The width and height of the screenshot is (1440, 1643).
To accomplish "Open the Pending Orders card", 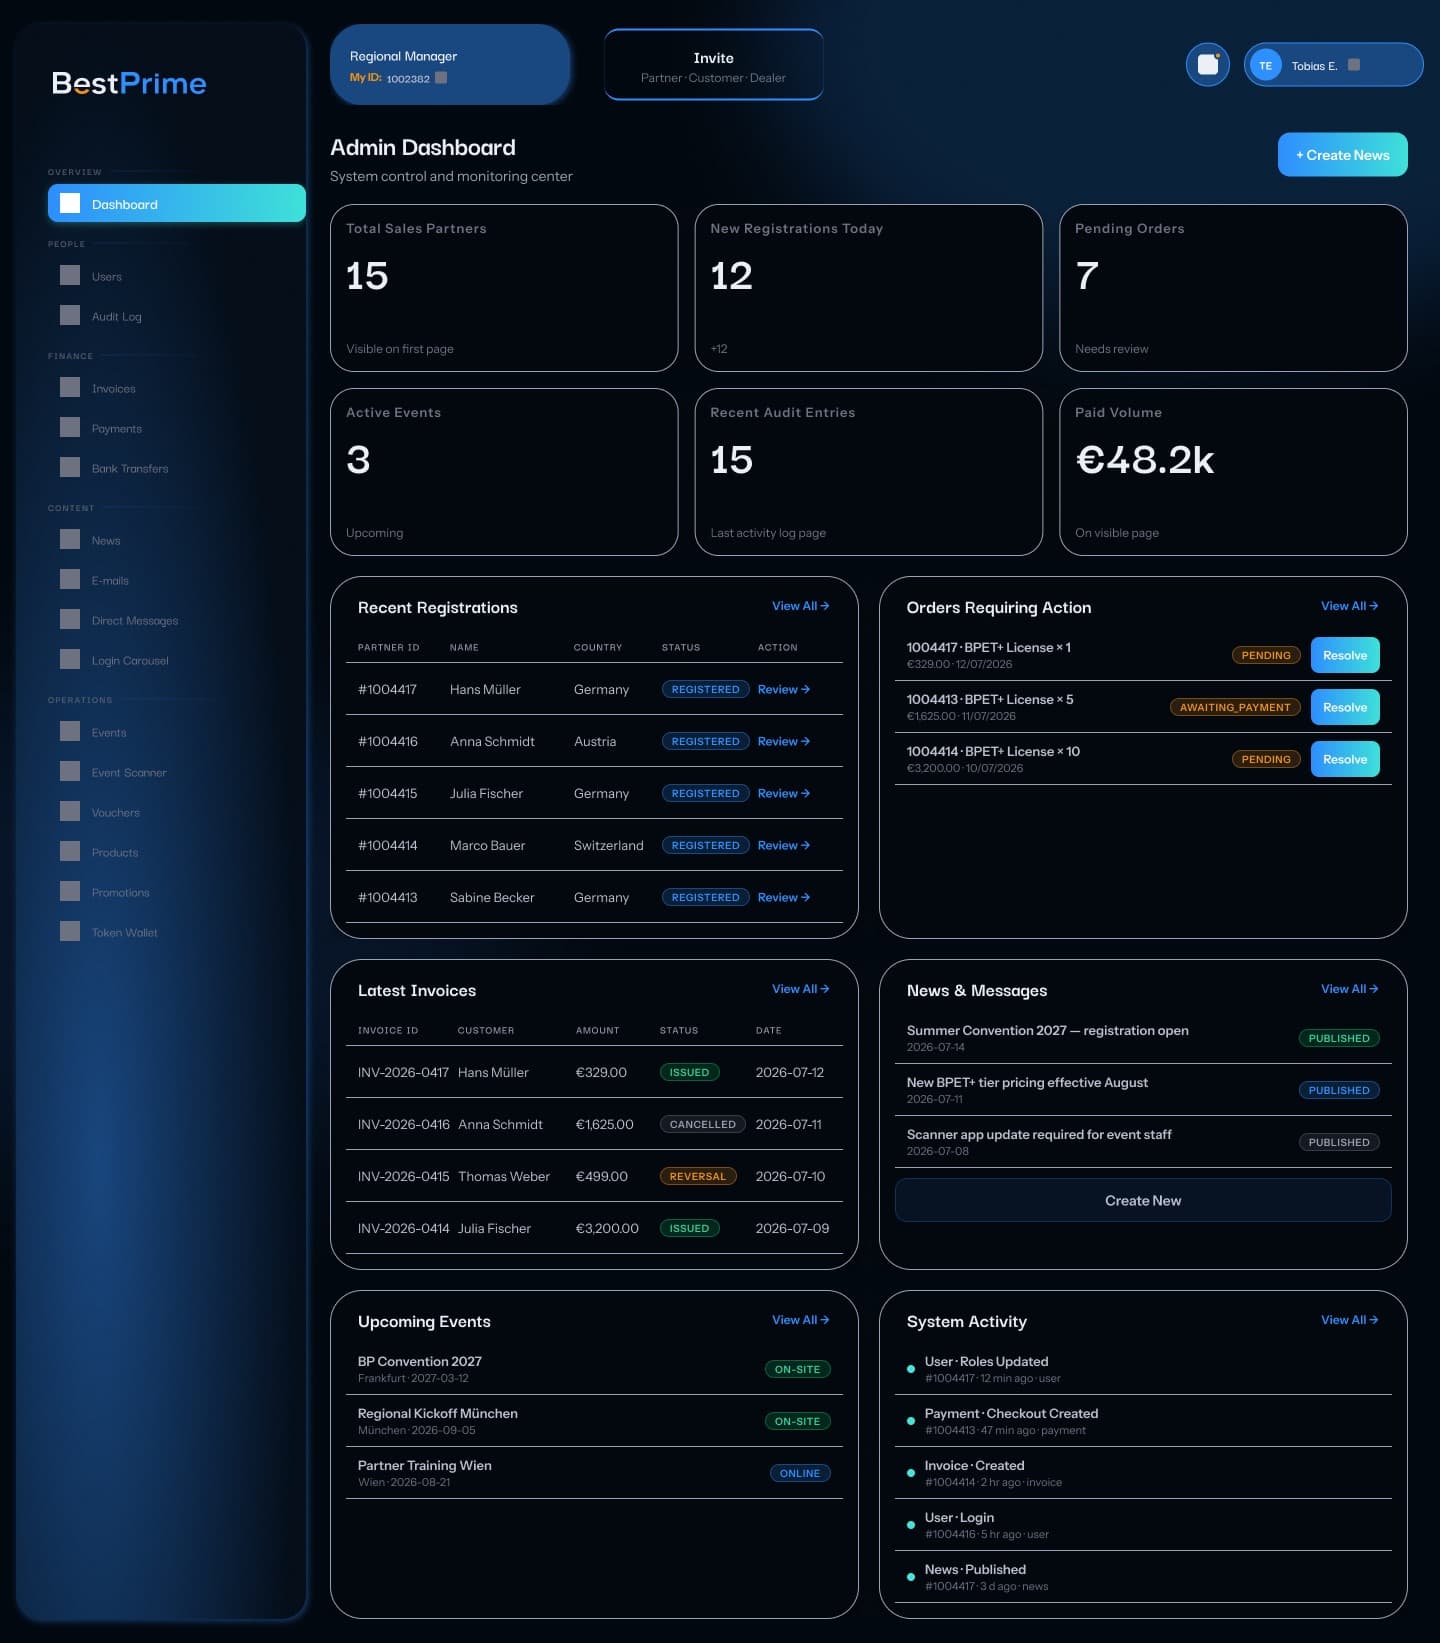I will 1233,288.
